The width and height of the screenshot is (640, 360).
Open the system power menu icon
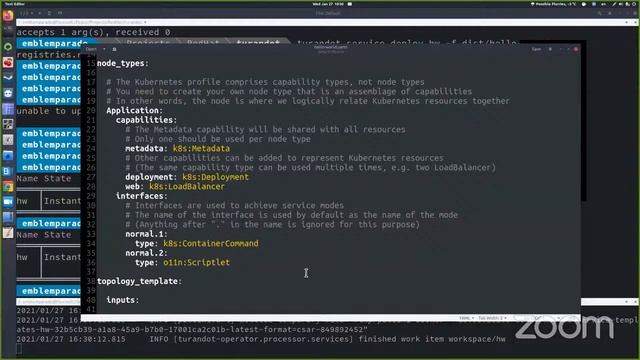point(635,4)
